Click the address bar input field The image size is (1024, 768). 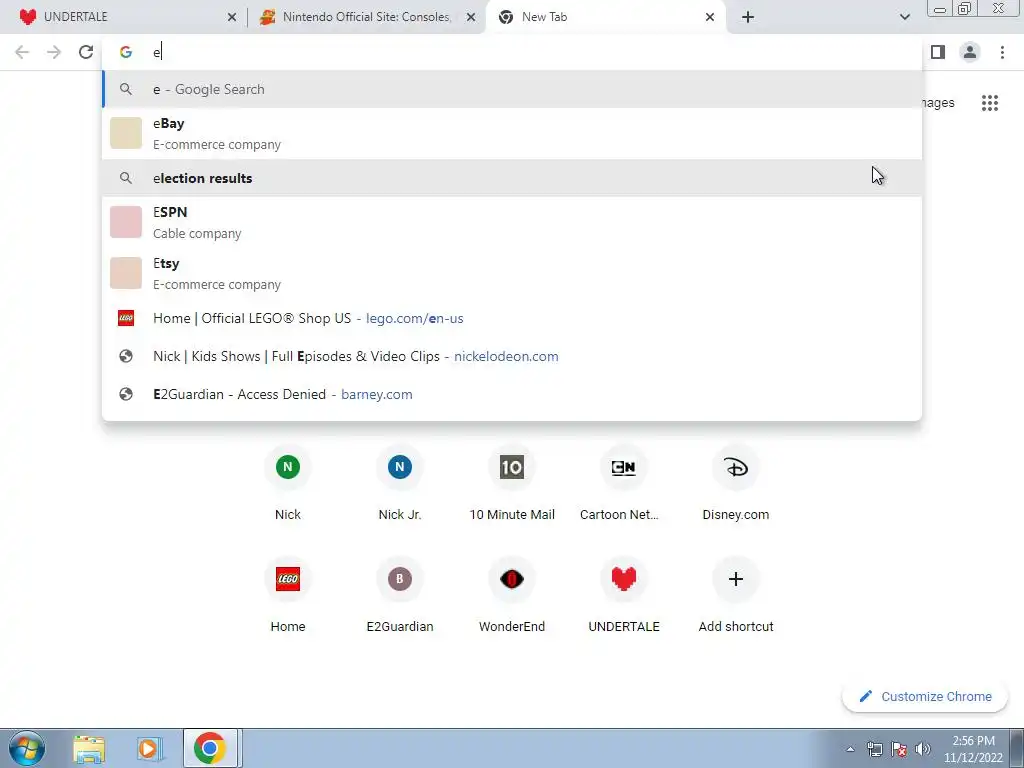(512, 52)
